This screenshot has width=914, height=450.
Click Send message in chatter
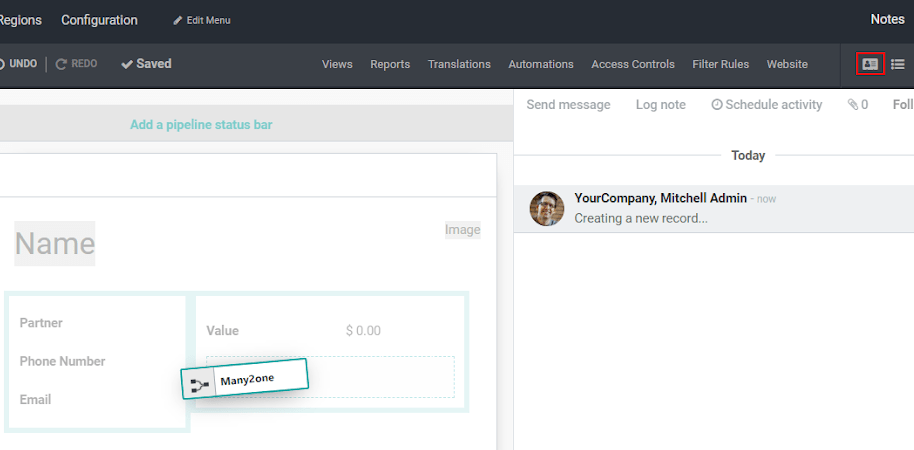(568, 105)
